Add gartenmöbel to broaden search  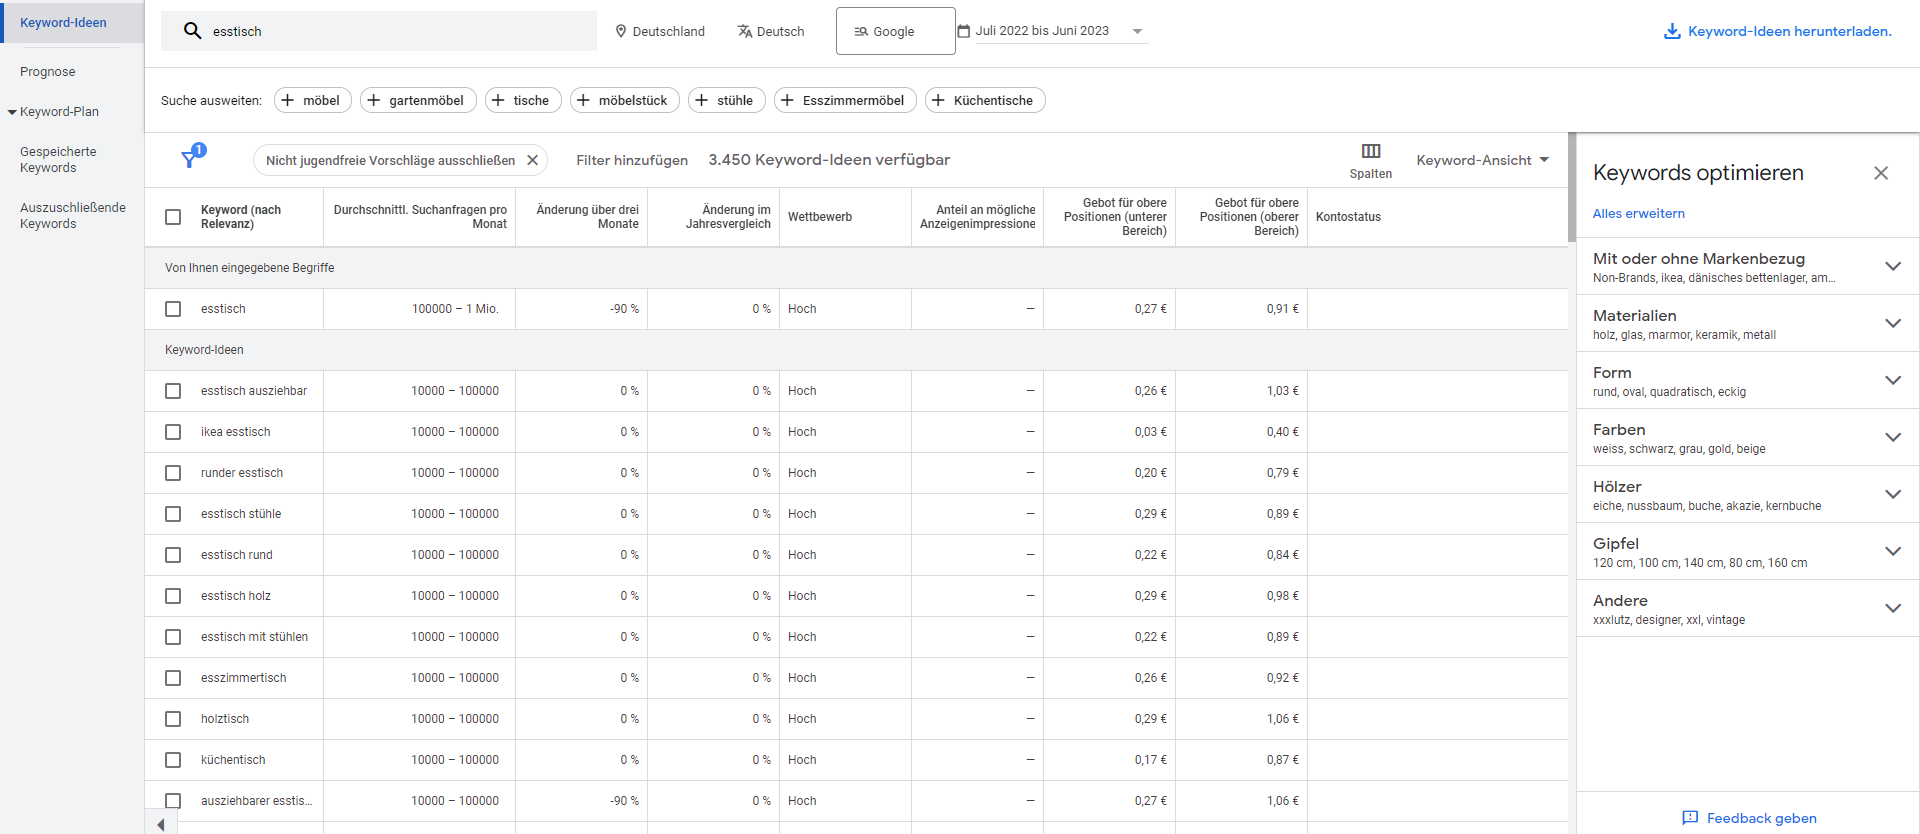(418, 100)
